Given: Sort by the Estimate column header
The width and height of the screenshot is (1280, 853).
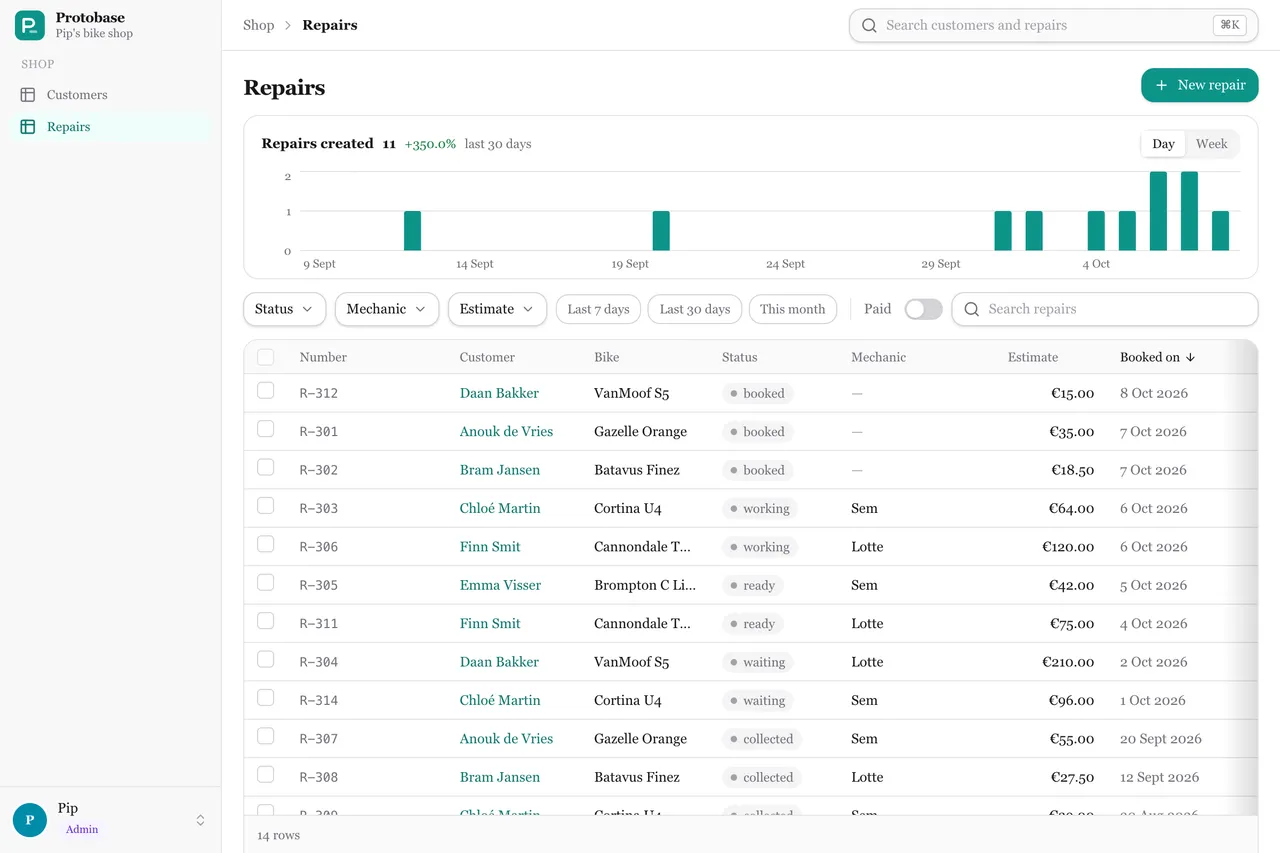Looking at the screenshot, I should pos(1032,357).
